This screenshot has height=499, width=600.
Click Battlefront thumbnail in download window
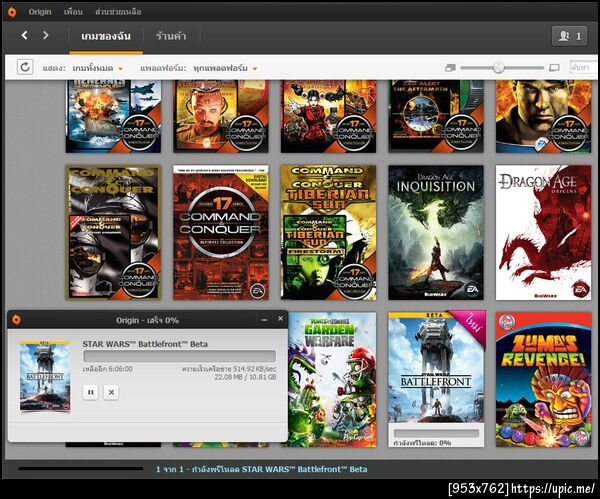[x=45, y=376]
